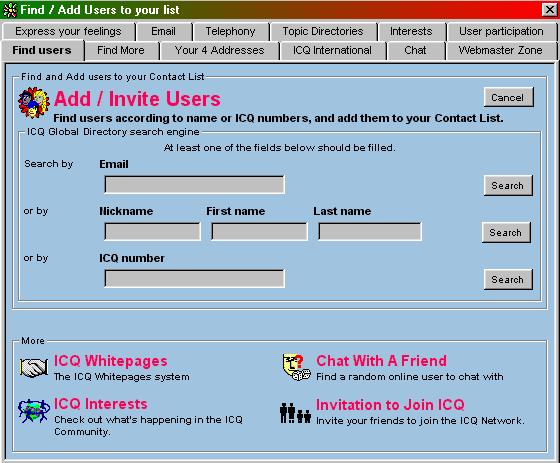
Task: Click the Chat With A Friend dice icon
Action: pyautogui.click(x=296, y=367)
